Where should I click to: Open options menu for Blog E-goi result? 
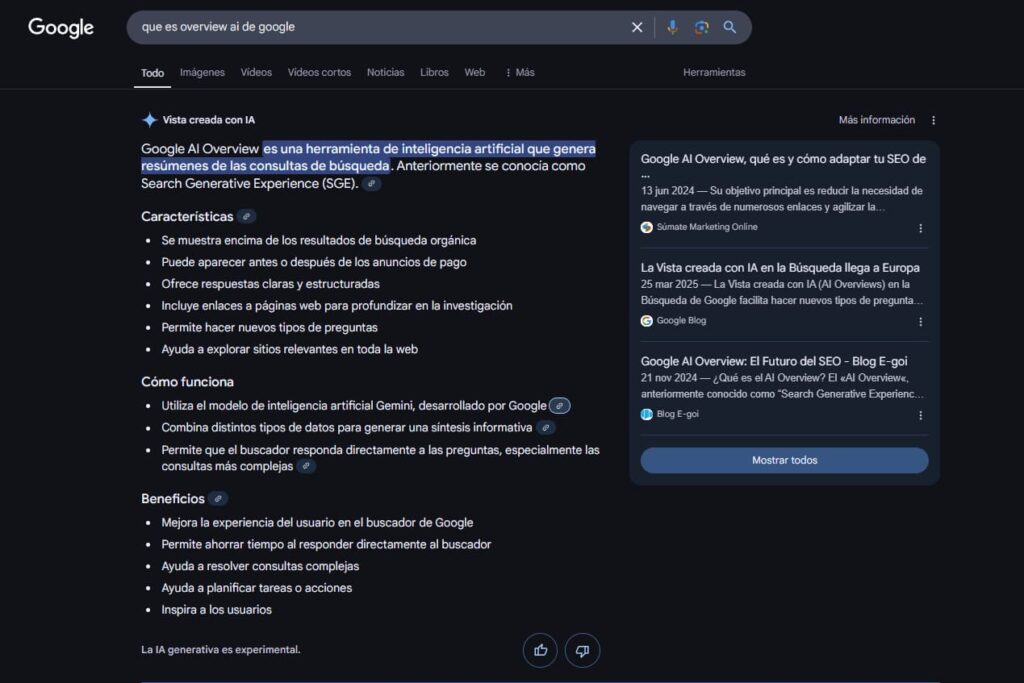(921, 415)
